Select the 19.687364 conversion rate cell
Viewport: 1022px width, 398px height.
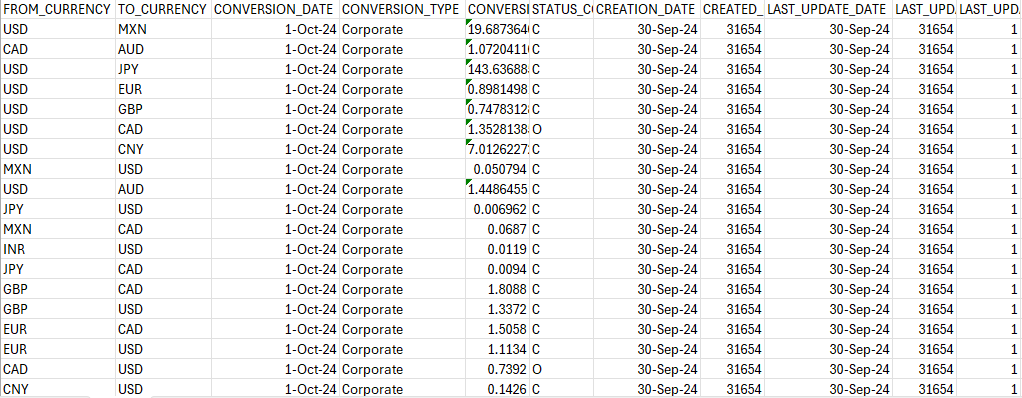click(498, 30)
